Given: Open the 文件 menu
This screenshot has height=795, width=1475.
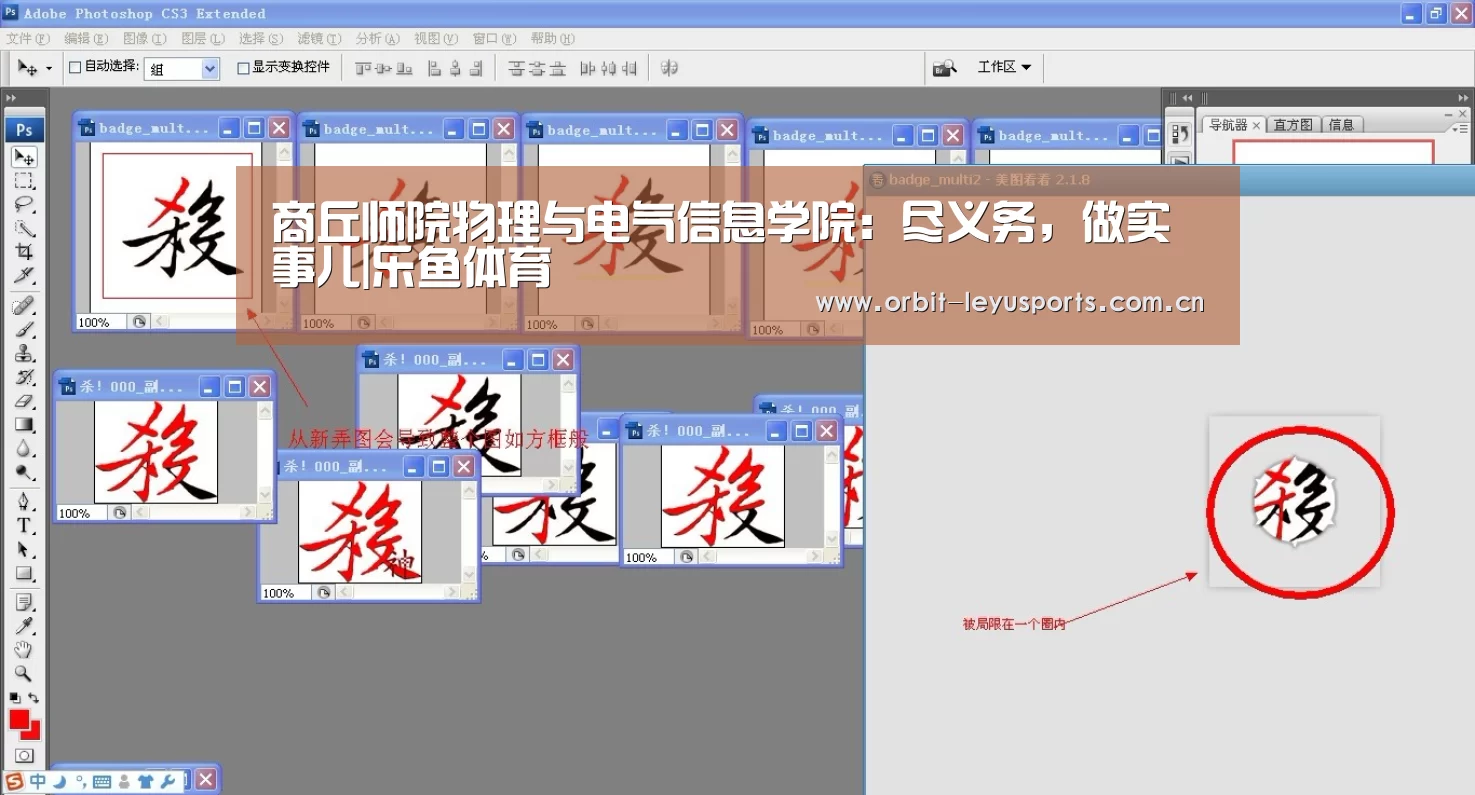Looking at the screenshot, I should tap(27, 38).
